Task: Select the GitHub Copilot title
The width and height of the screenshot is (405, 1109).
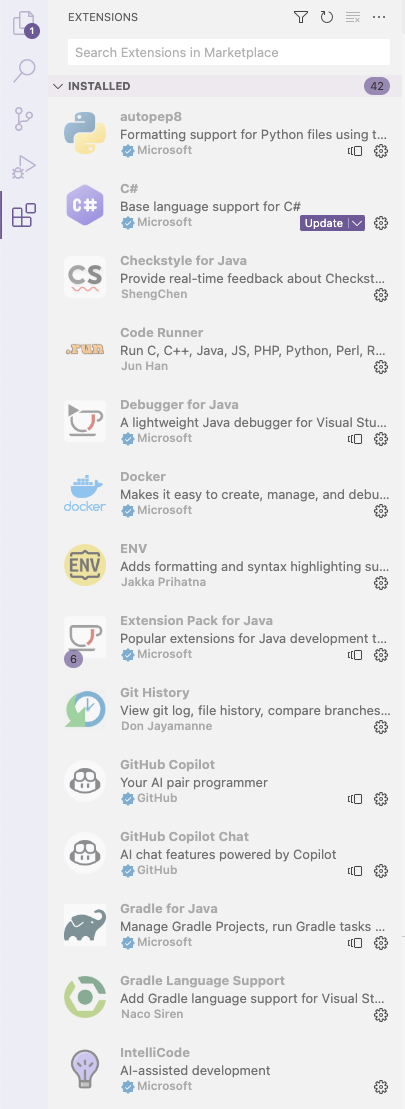Action: [x=168, y=765]
